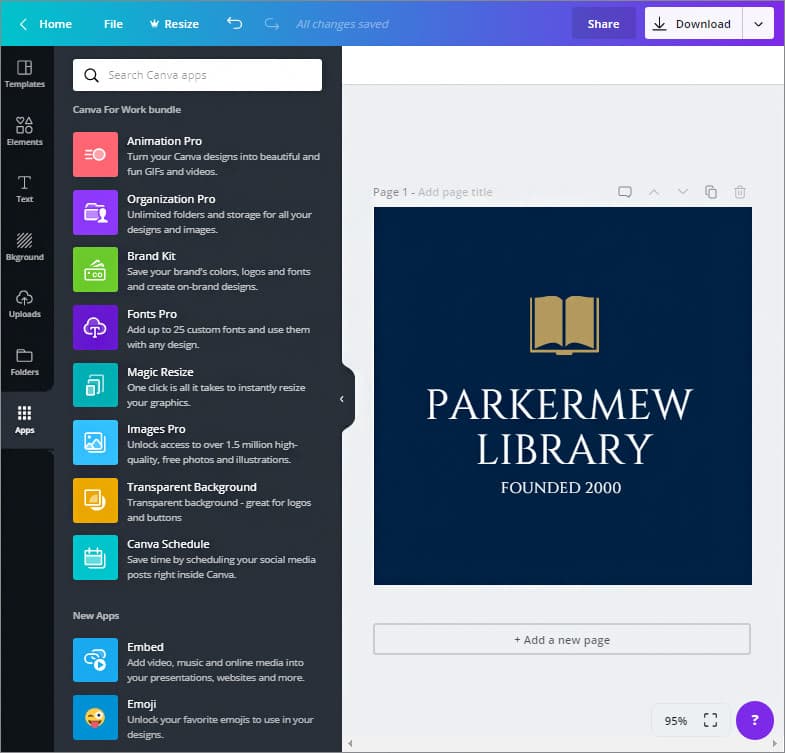Enter fullscreen using the expand icon
The image size is (785, 753).
point(710,720)
